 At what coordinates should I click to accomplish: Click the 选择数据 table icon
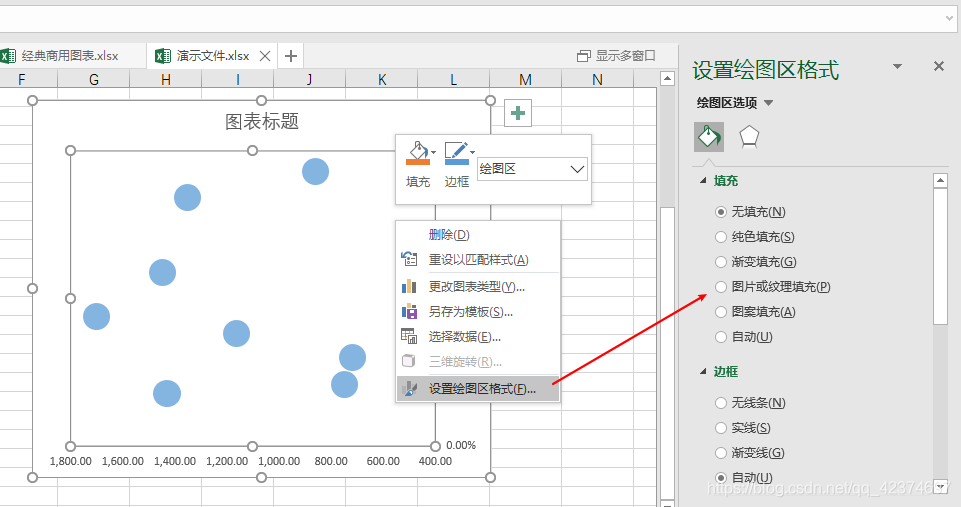click(x=409, y=336)
